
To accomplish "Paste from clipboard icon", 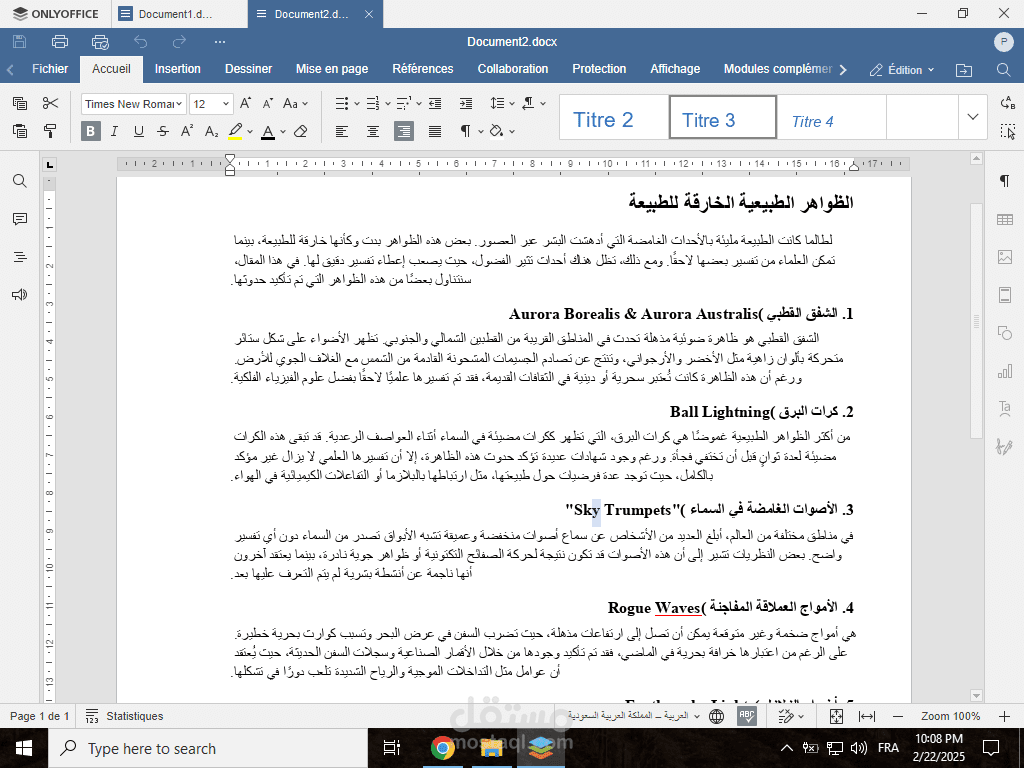I will [x=20, y=131].
